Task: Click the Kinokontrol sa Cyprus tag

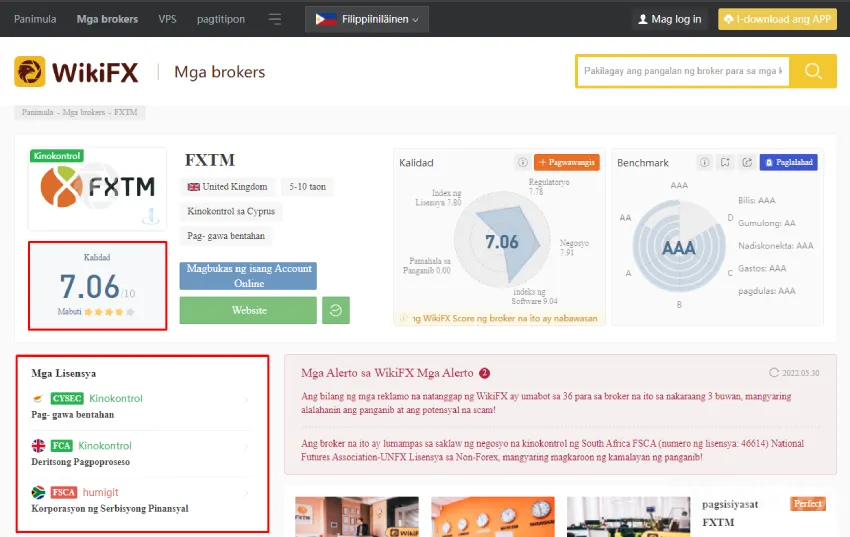Action: [x=231, y=211]
